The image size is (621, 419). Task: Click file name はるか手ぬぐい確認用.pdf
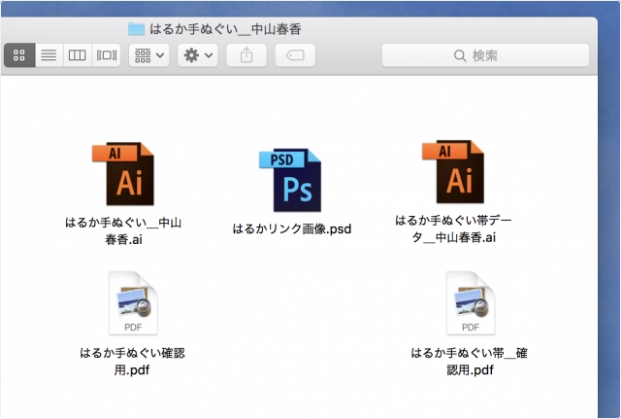pyautogui.click(x=132, y=361)
